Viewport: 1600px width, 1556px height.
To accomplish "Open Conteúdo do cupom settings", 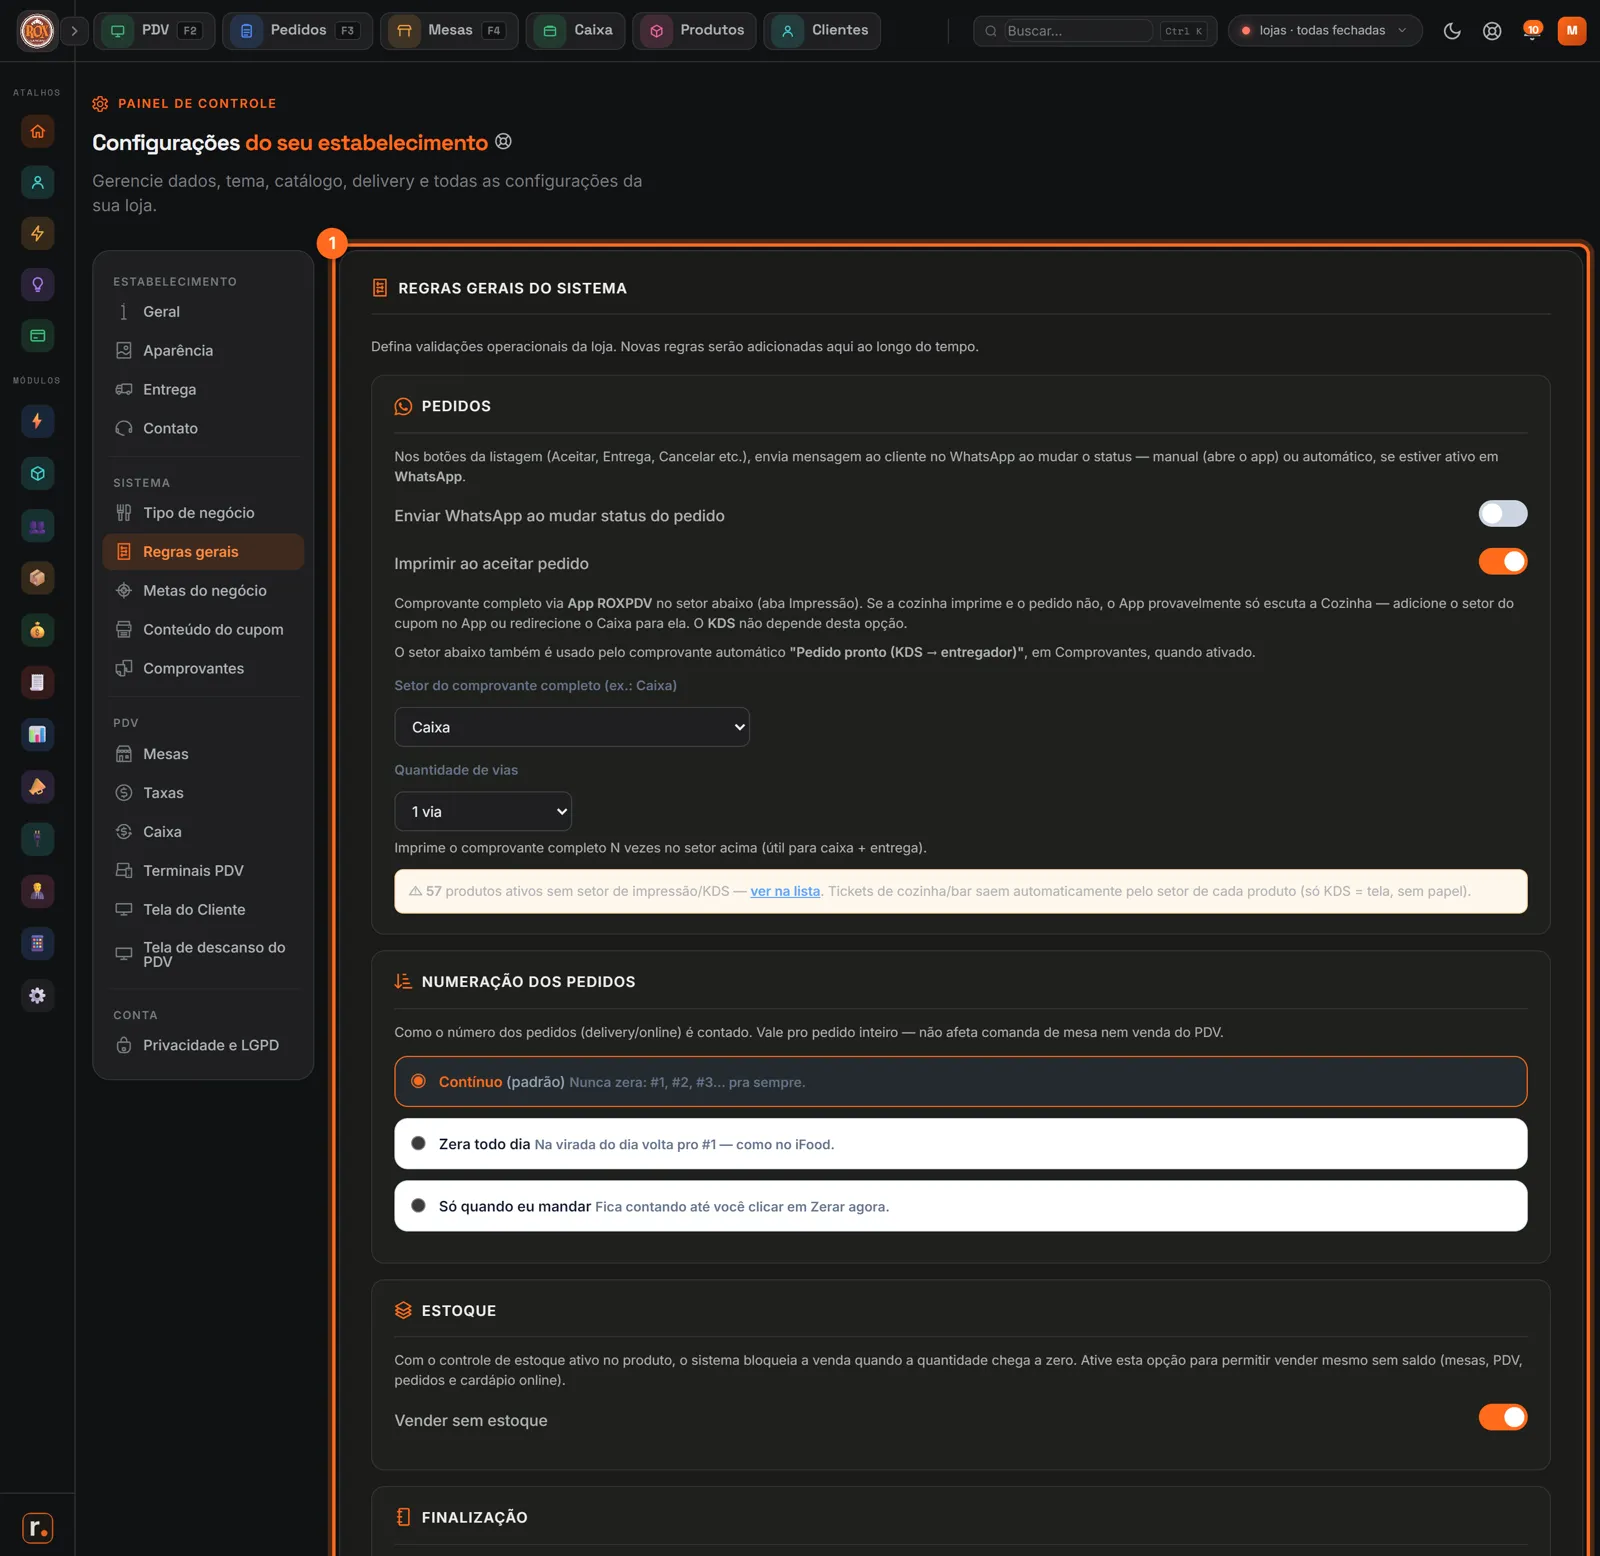I will pyautogui.click(x=203, y=630).
